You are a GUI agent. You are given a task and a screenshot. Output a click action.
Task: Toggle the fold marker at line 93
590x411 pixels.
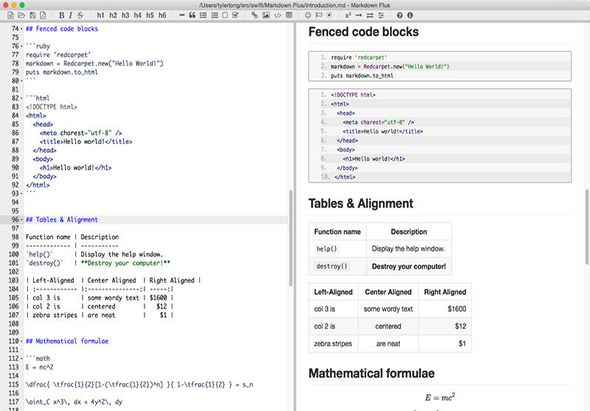click(x=21, y=193)
